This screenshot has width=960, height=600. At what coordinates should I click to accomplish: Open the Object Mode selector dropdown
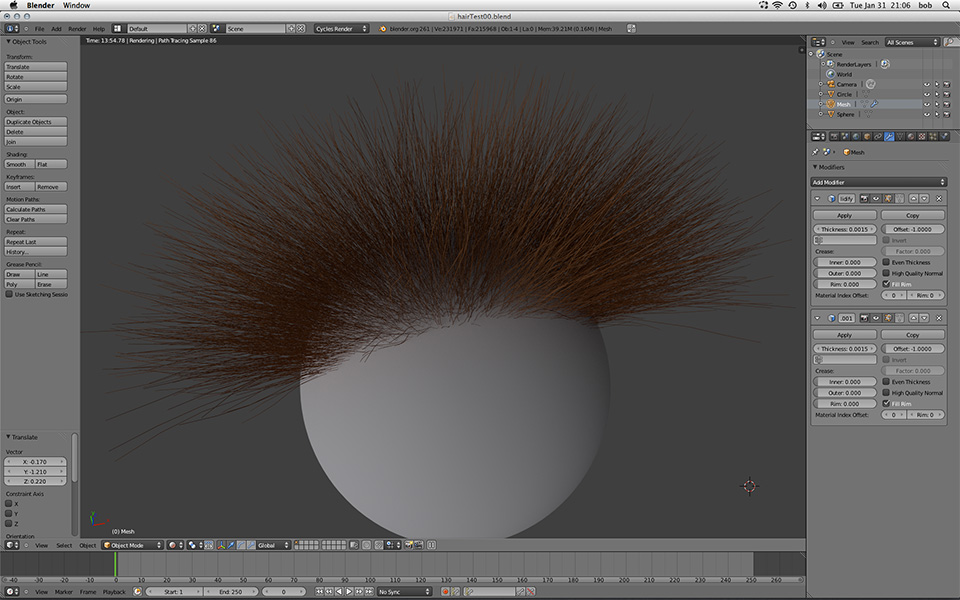click(x=132, y=545)
